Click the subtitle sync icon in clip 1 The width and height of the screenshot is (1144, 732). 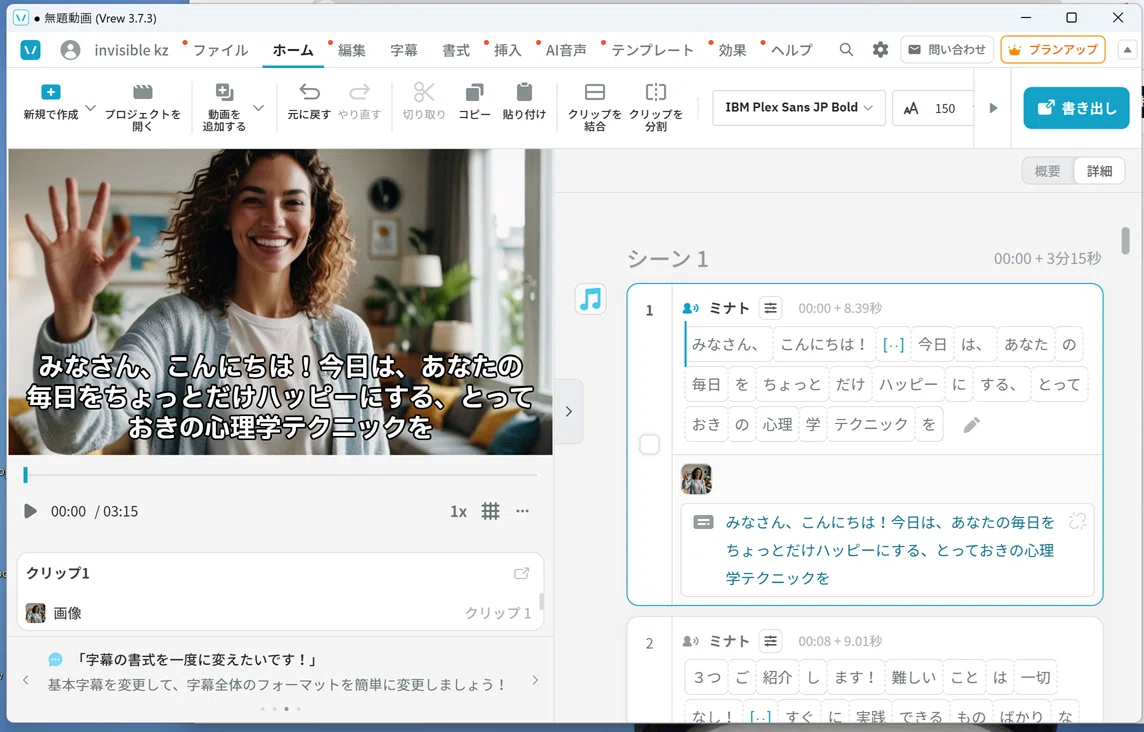point(1077,521)
